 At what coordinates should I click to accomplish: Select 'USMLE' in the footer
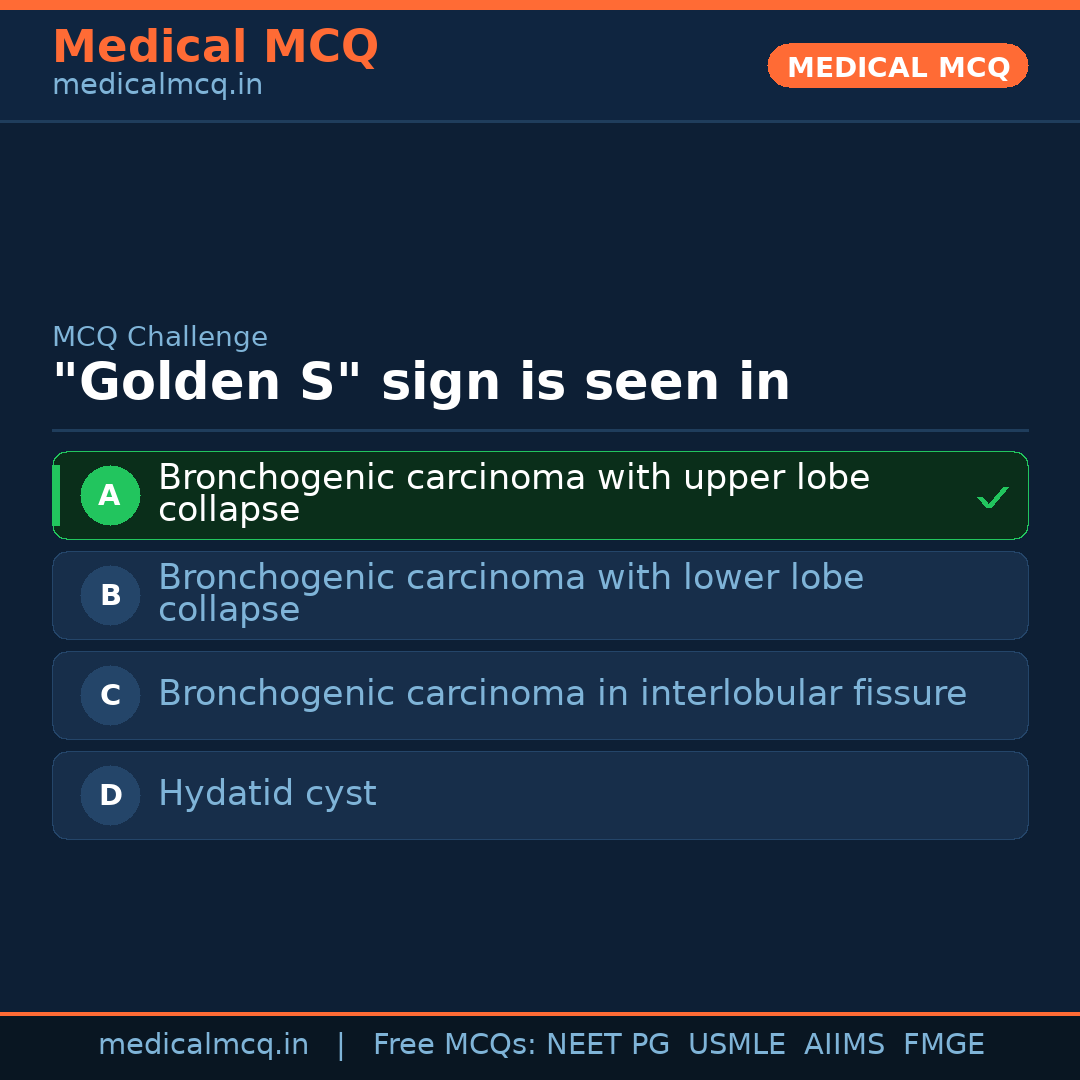(x=736, y=1044)
